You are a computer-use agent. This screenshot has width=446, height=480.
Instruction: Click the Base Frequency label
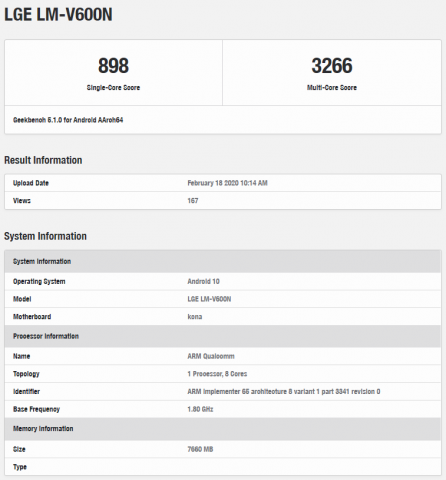36,409
